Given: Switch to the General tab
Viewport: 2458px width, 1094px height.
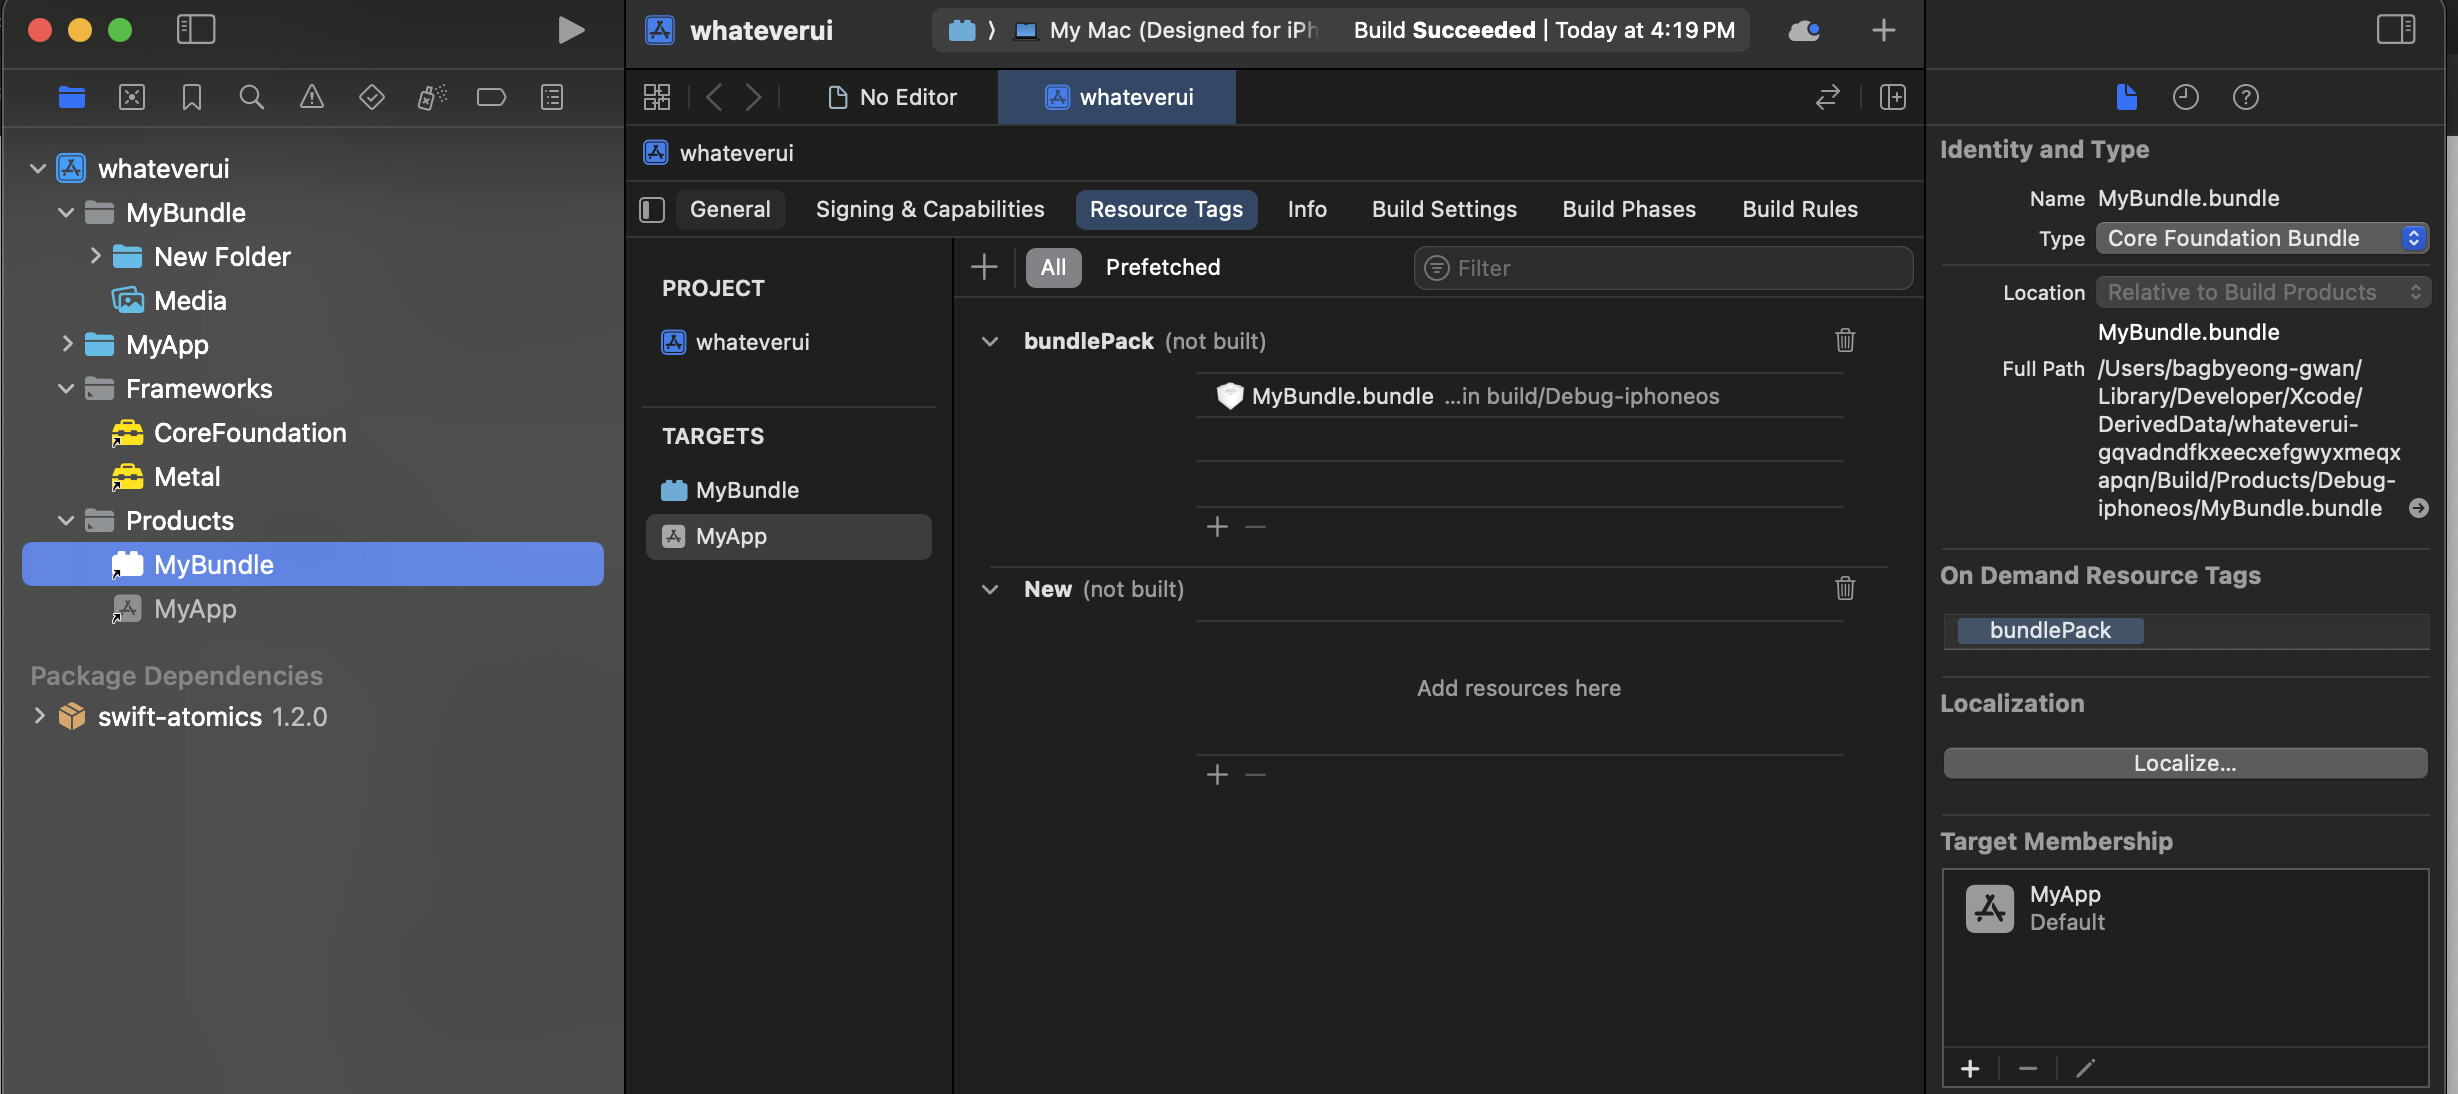Looking at the screenshot, I should point(730,209).
